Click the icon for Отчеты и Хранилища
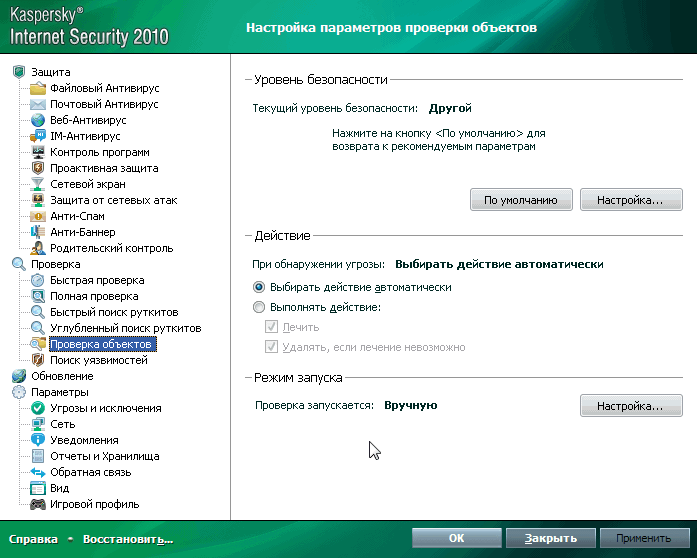 [x=38, y=456]
